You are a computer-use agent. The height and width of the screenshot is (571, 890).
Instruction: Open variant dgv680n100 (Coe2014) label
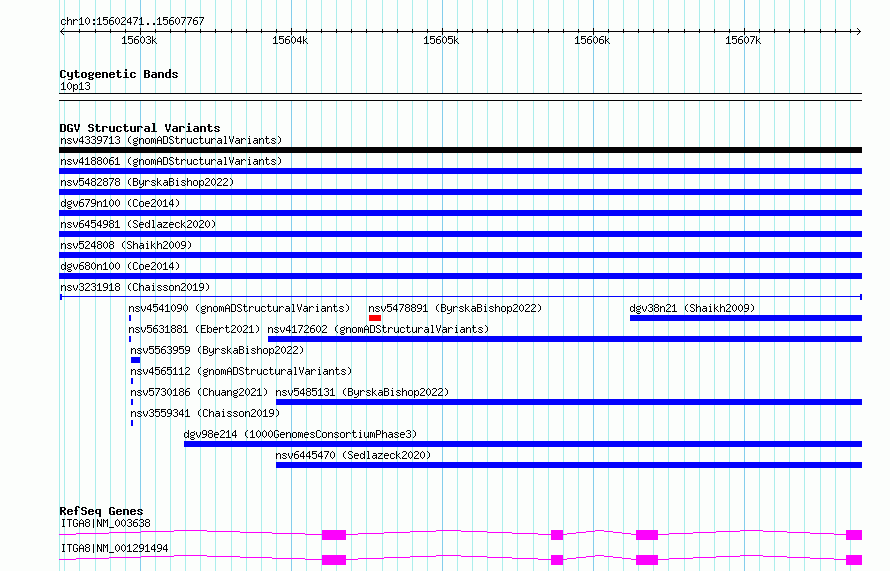point(120,266)
